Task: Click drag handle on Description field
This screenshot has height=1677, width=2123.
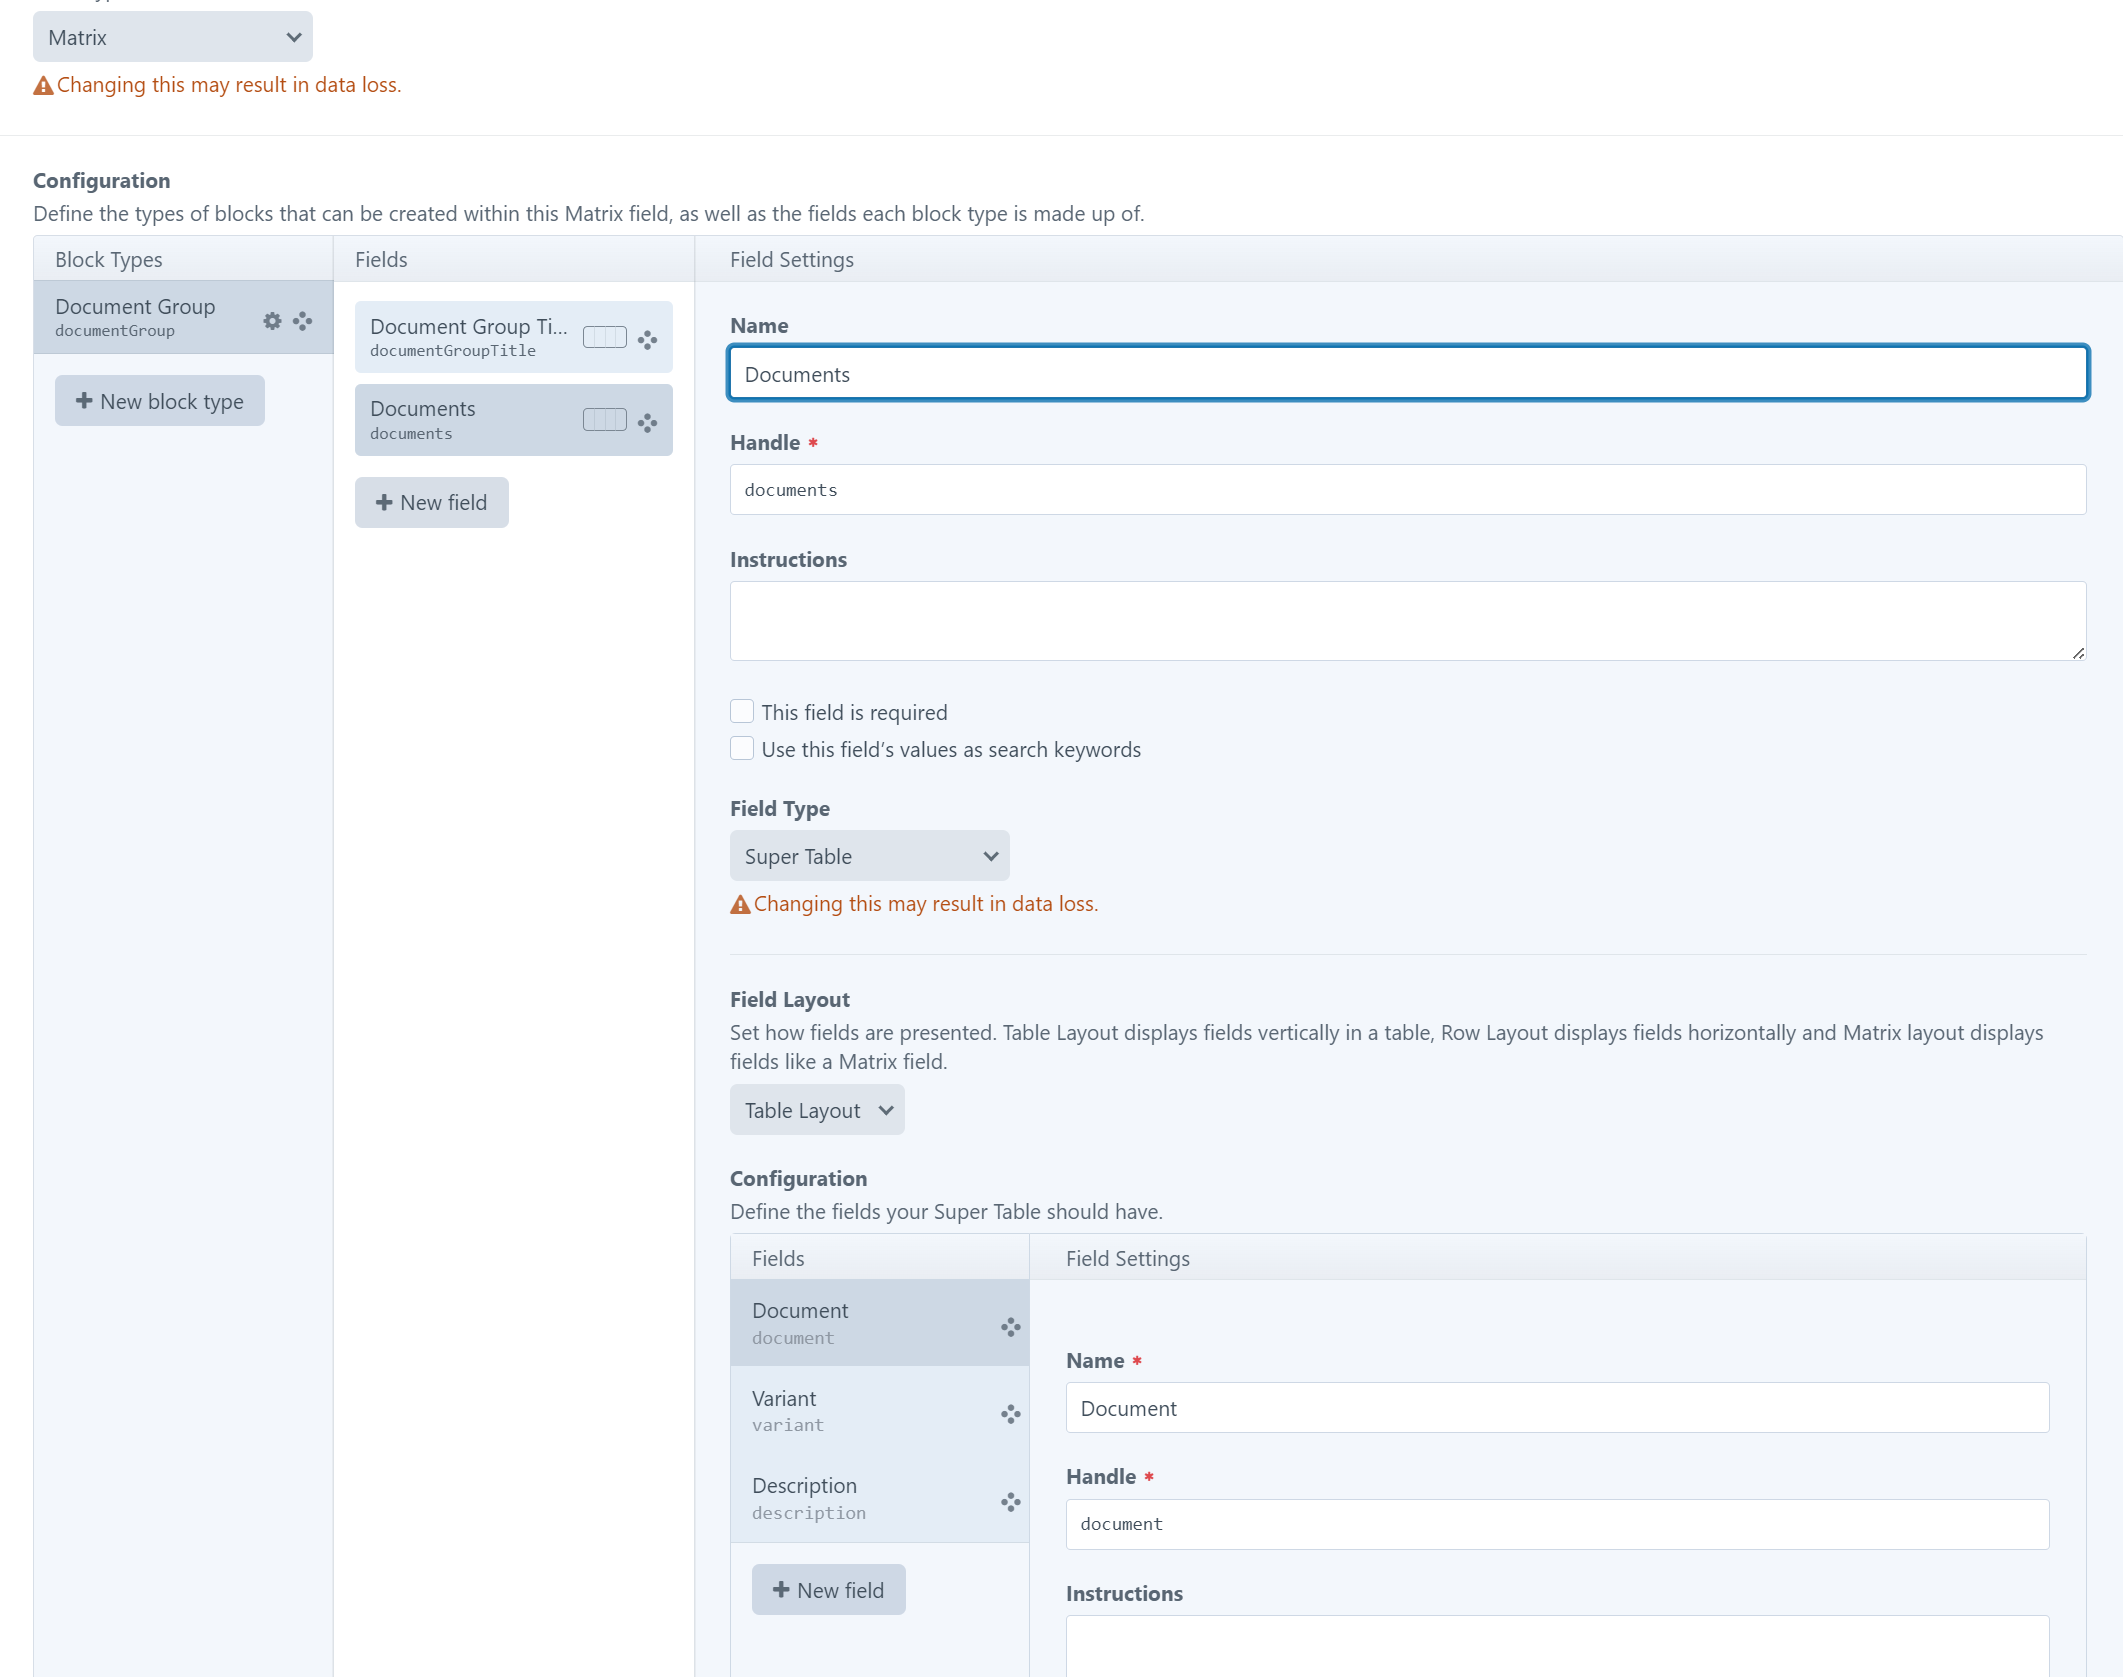Action: coord(1010,1500)
